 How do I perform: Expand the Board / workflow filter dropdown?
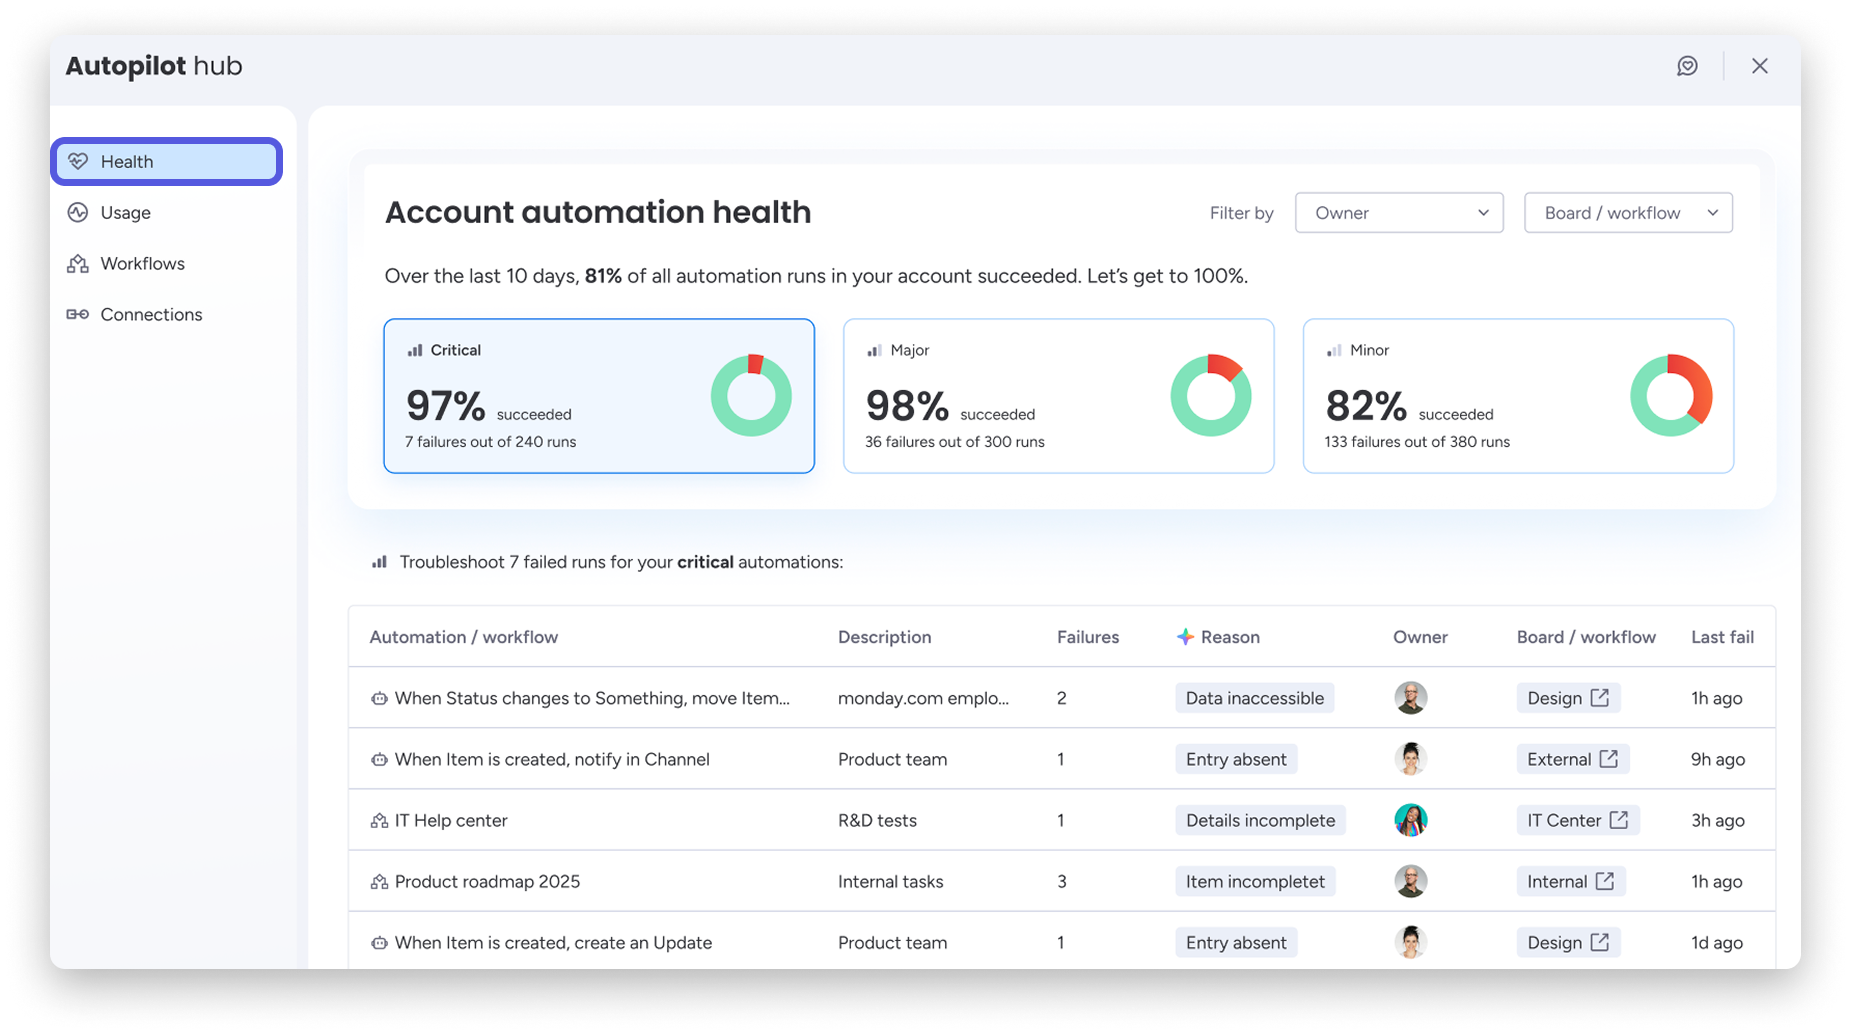pos(1627,213)
